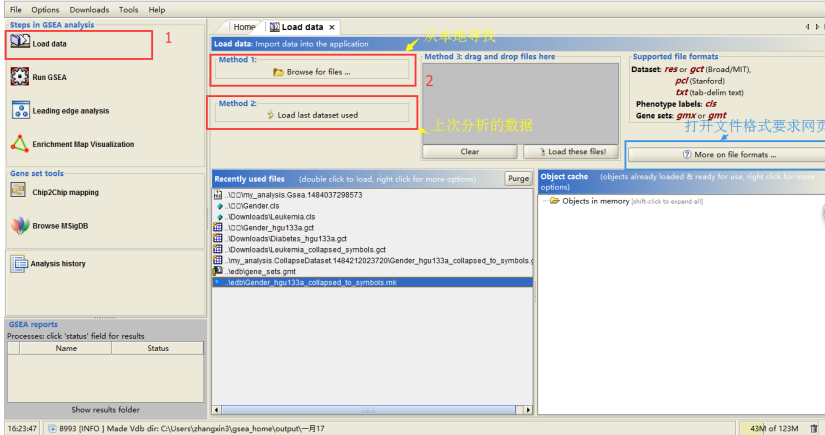Open the Analysis history icon
825x435 pixels.
point(19,264)
